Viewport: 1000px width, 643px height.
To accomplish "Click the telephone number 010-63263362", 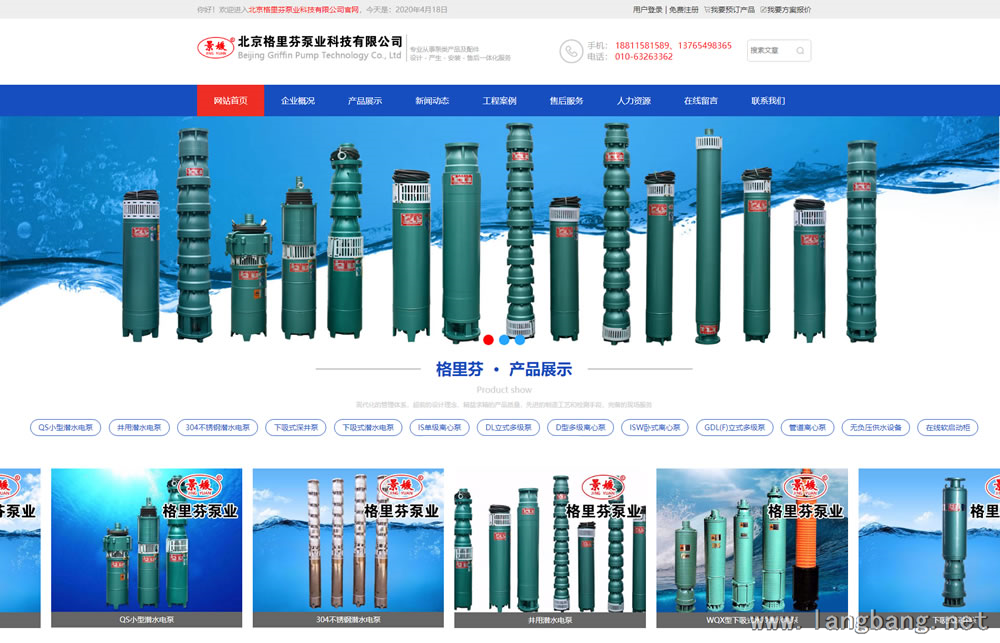I will (643, 57).
